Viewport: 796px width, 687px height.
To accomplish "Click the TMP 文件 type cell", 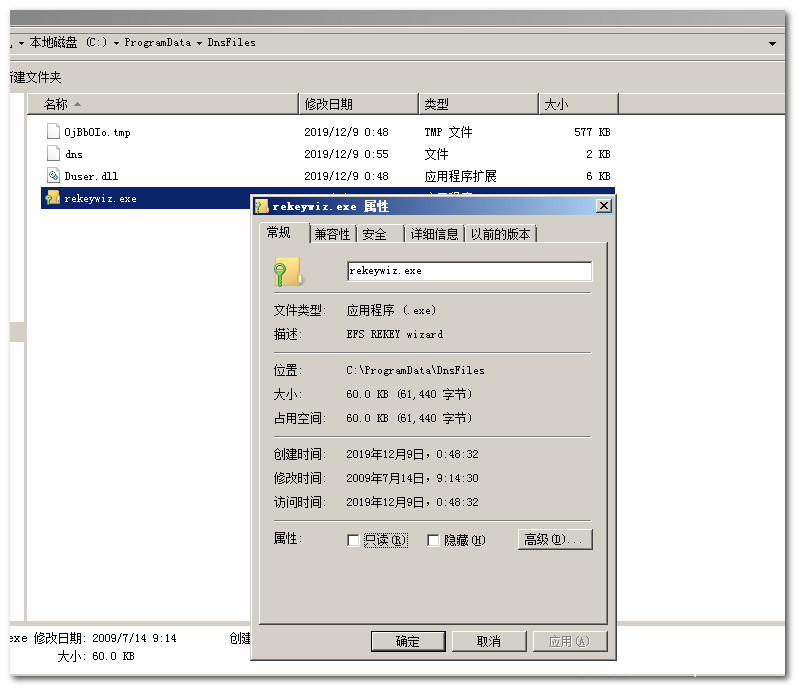I will click(448, 132).
